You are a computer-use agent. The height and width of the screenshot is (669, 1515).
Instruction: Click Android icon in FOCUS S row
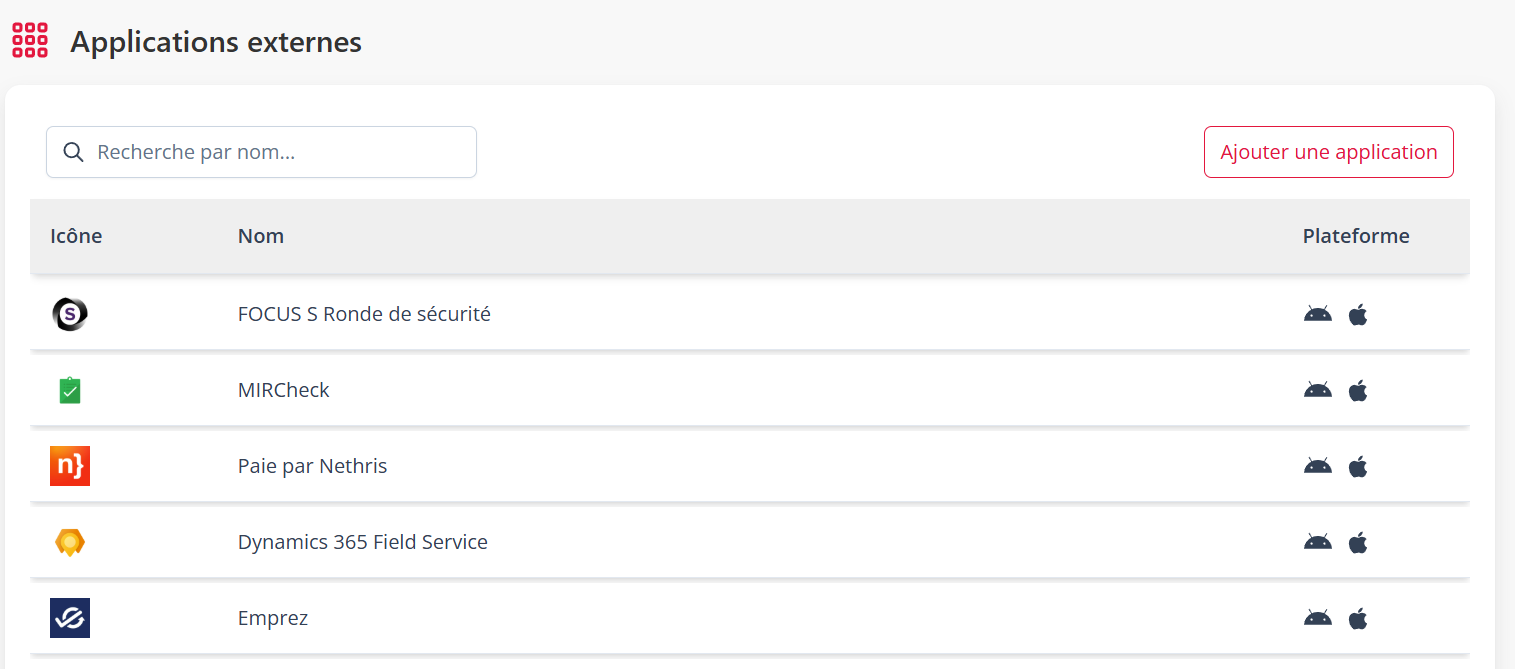1318,314
